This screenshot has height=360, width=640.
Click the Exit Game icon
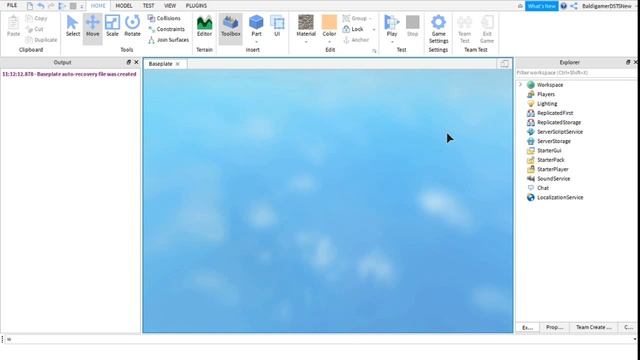point(487,29)
